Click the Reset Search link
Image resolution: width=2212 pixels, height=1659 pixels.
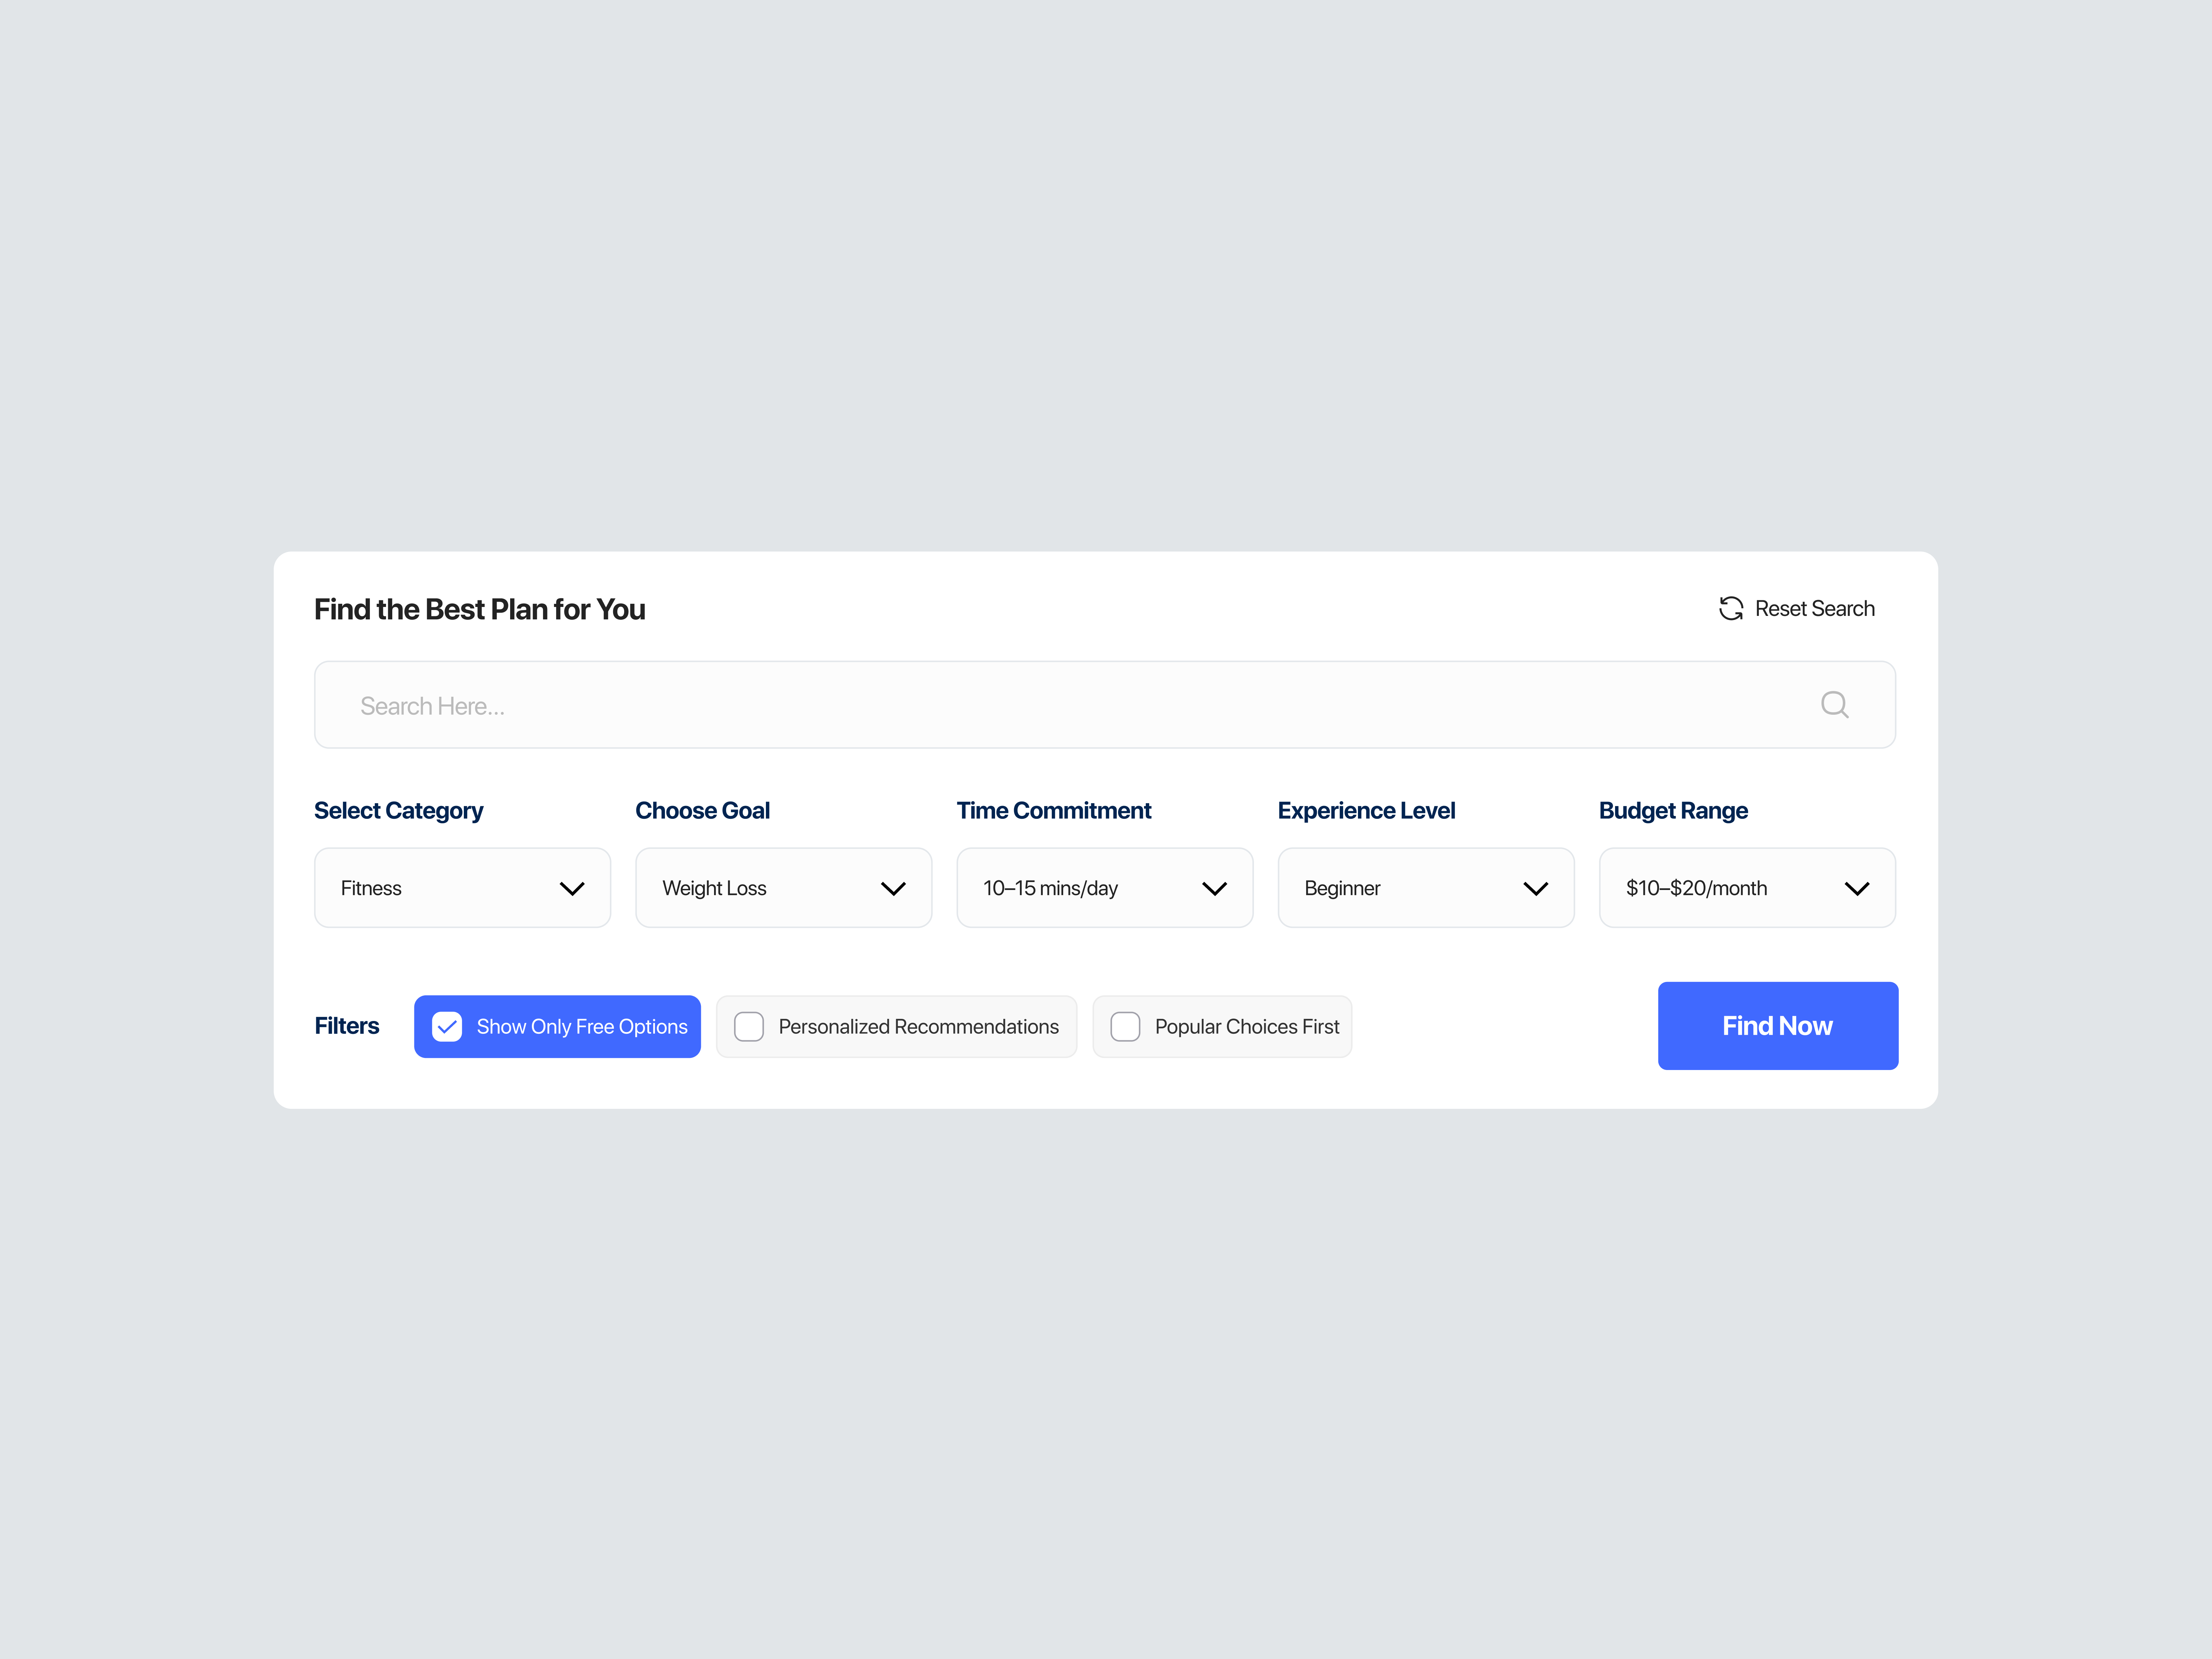pos(1815,608)
